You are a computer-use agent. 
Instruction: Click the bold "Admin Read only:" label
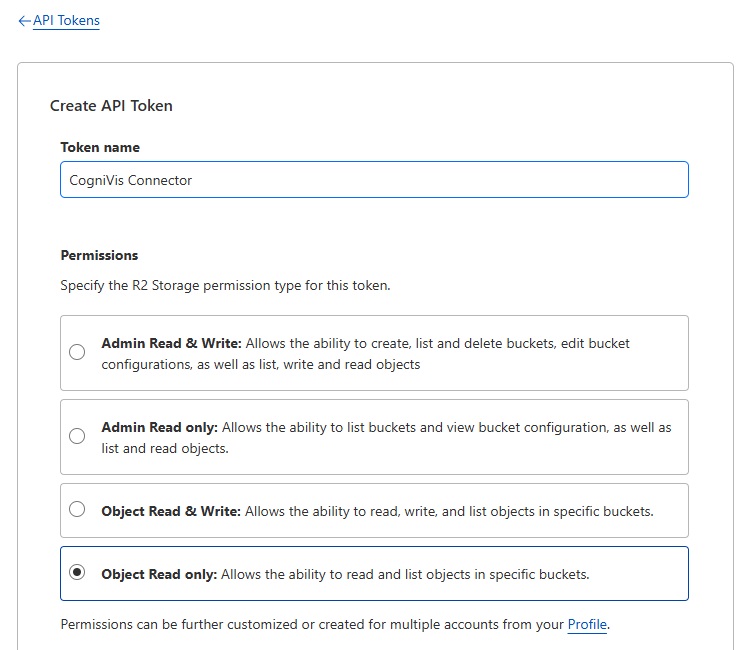coord(159,427)
